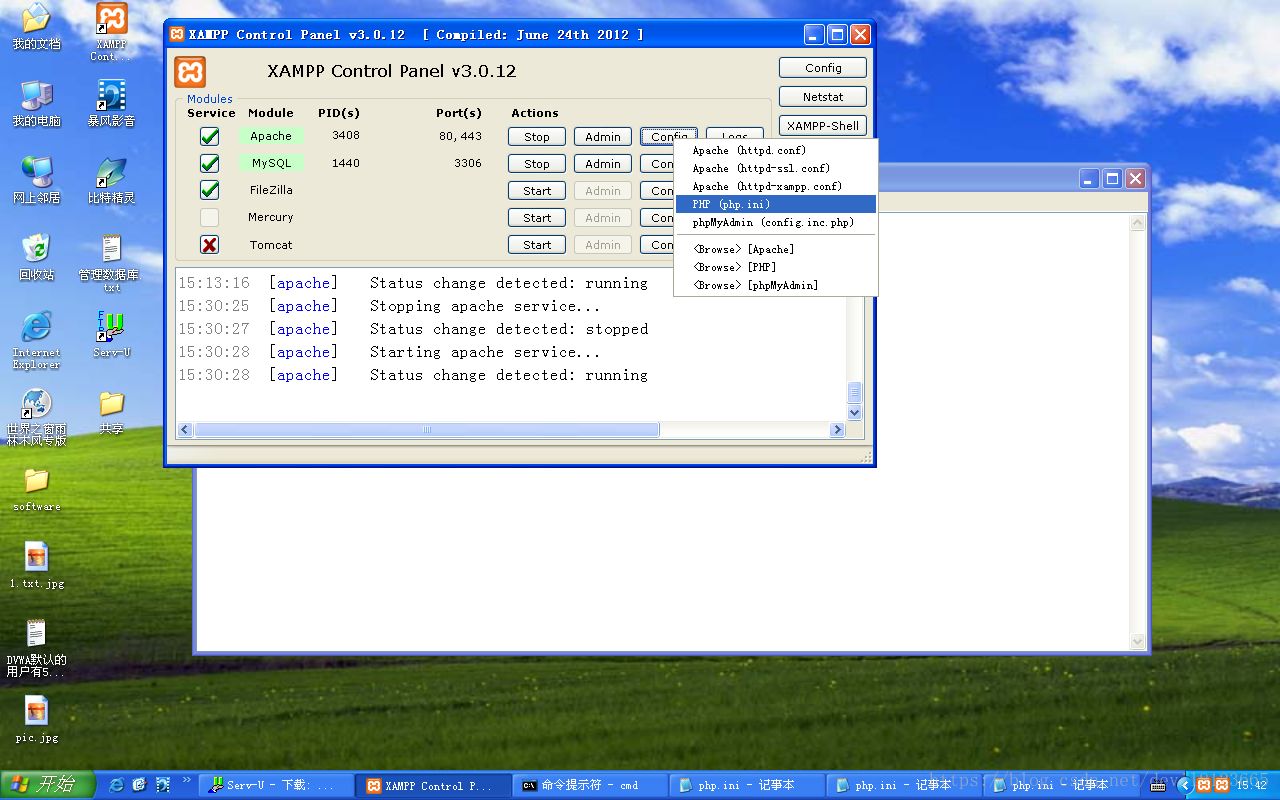Click the system tray clock 15:42
The width and height of the screenshot is (1280, 800).
coord(1252,786)
